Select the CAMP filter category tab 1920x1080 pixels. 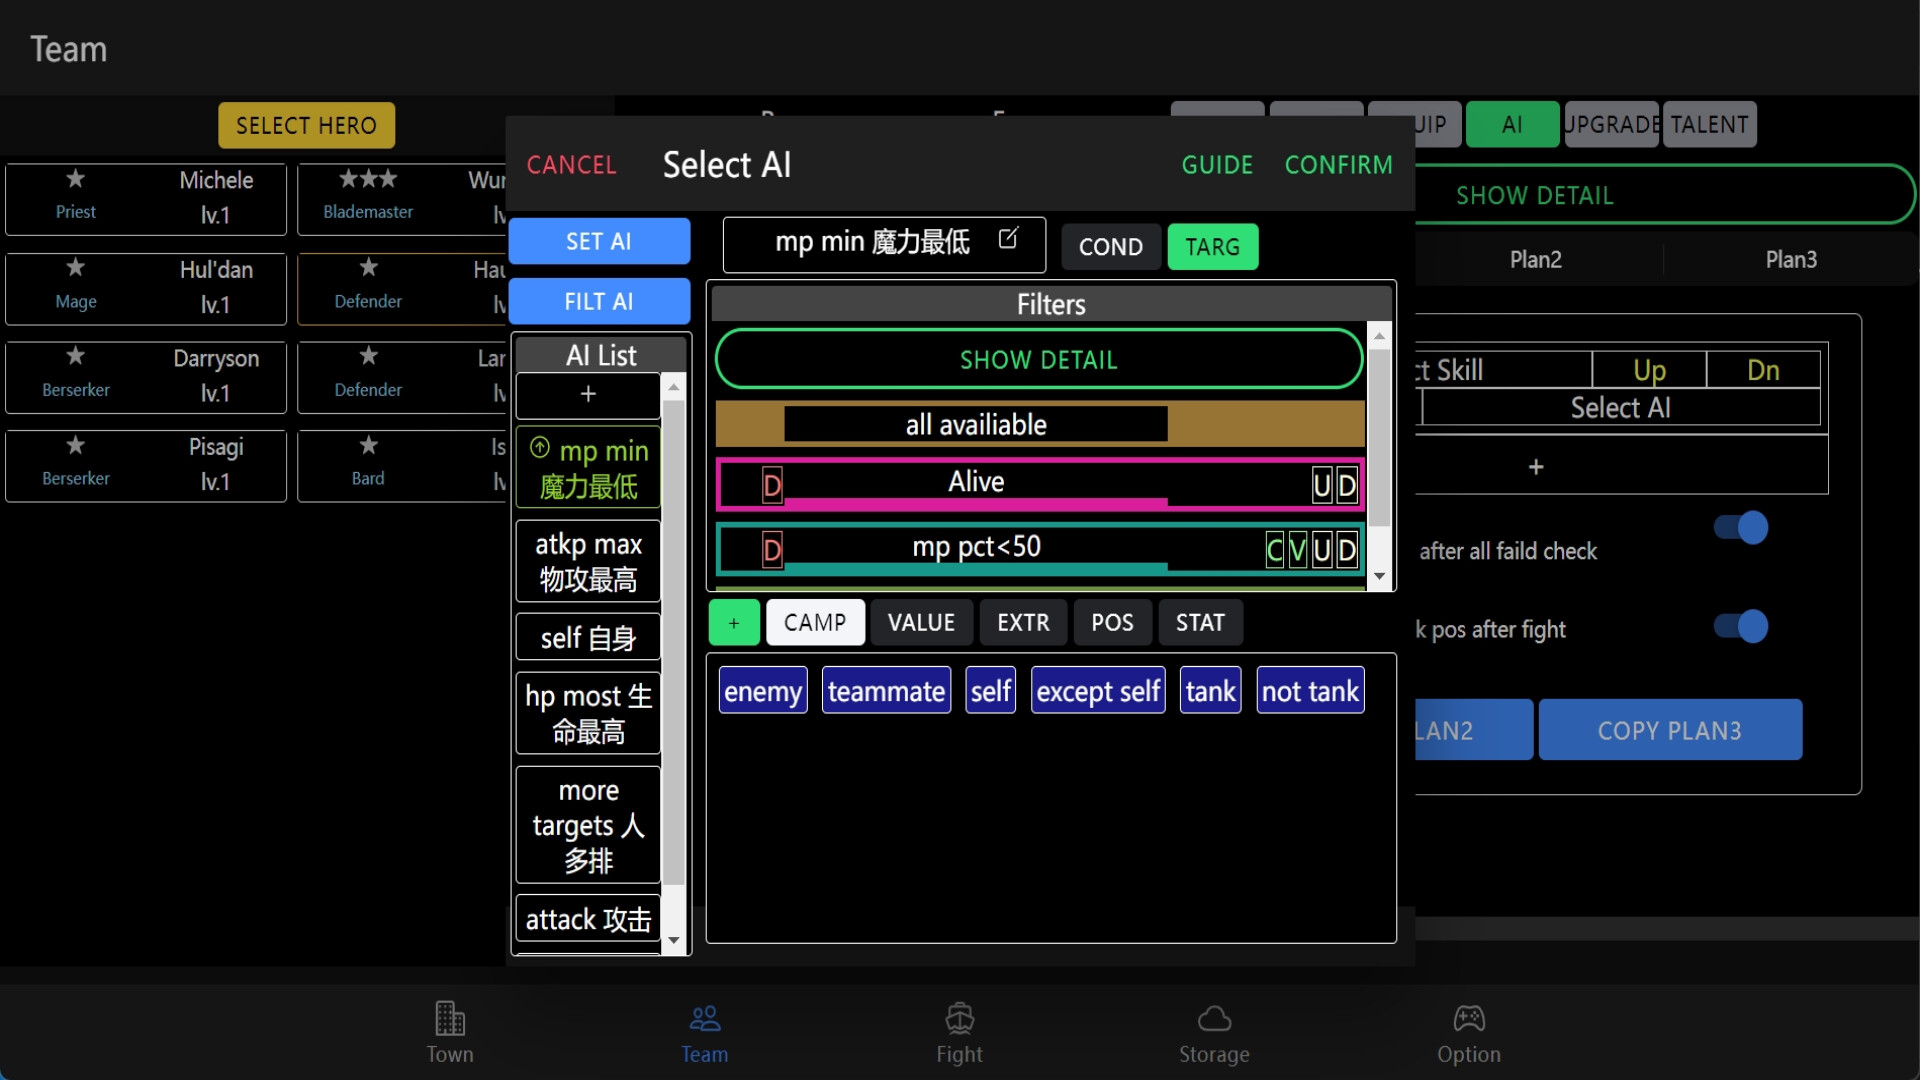click(x=815, y=622)
